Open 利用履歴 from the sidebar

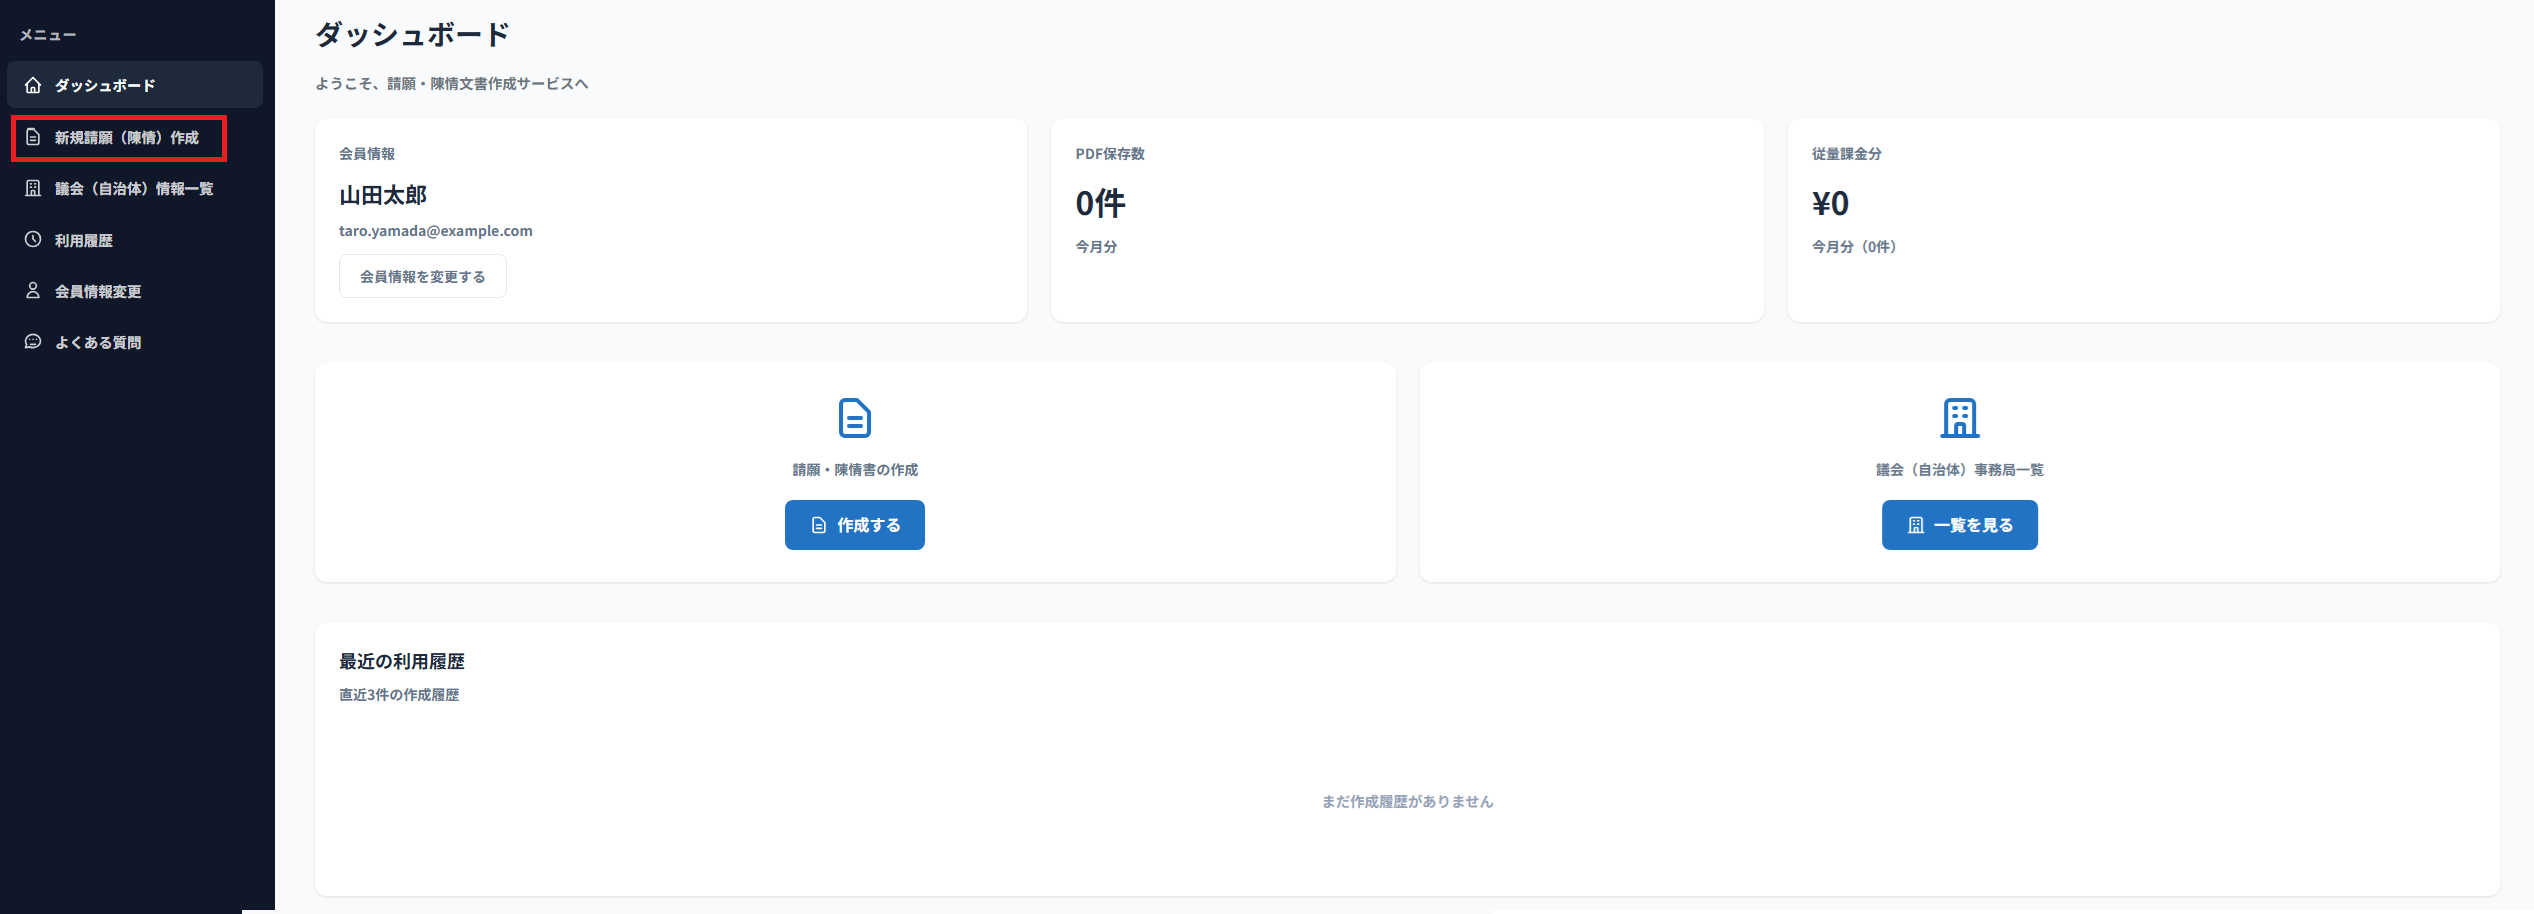click(x=84, y=240)
